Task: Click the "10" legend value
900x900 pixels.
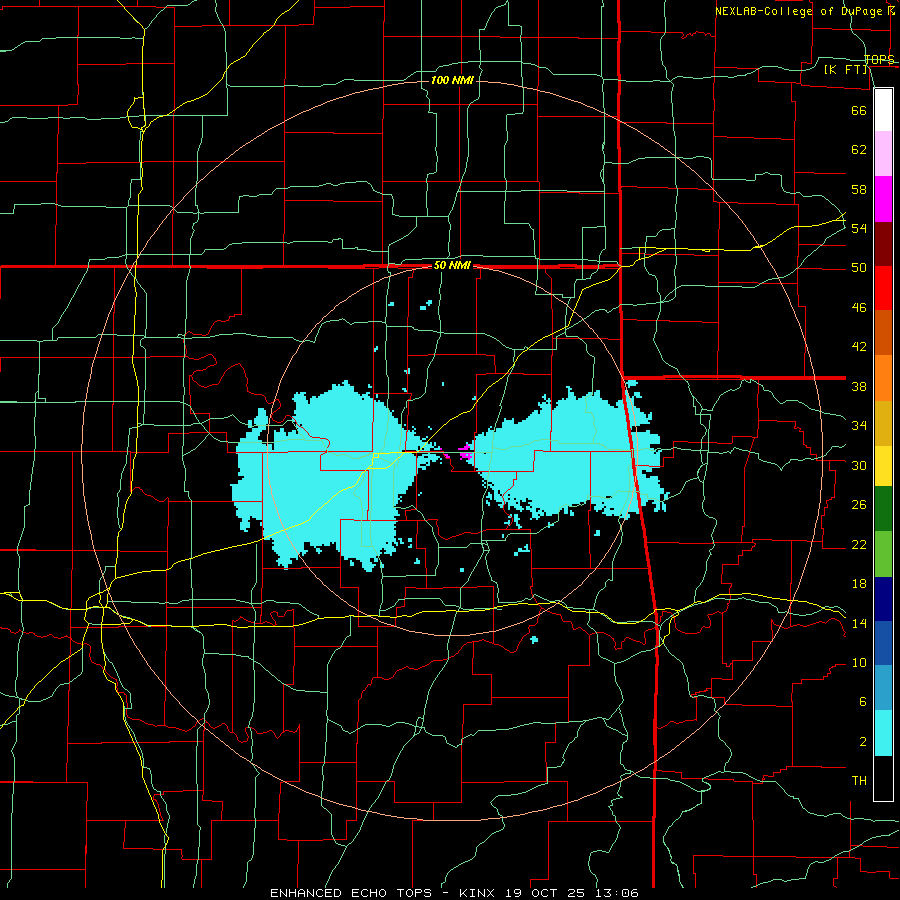Action: coord(859,663)
